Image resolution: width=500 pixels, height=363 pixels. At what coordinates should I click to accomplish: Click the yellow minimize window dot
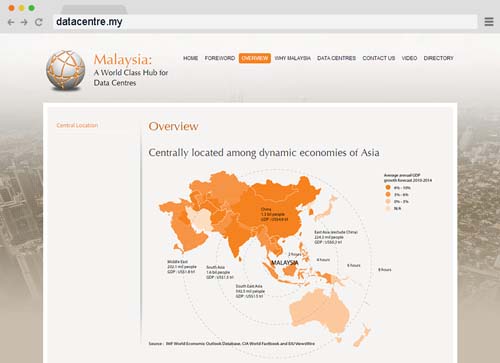[x=22, y=8]
